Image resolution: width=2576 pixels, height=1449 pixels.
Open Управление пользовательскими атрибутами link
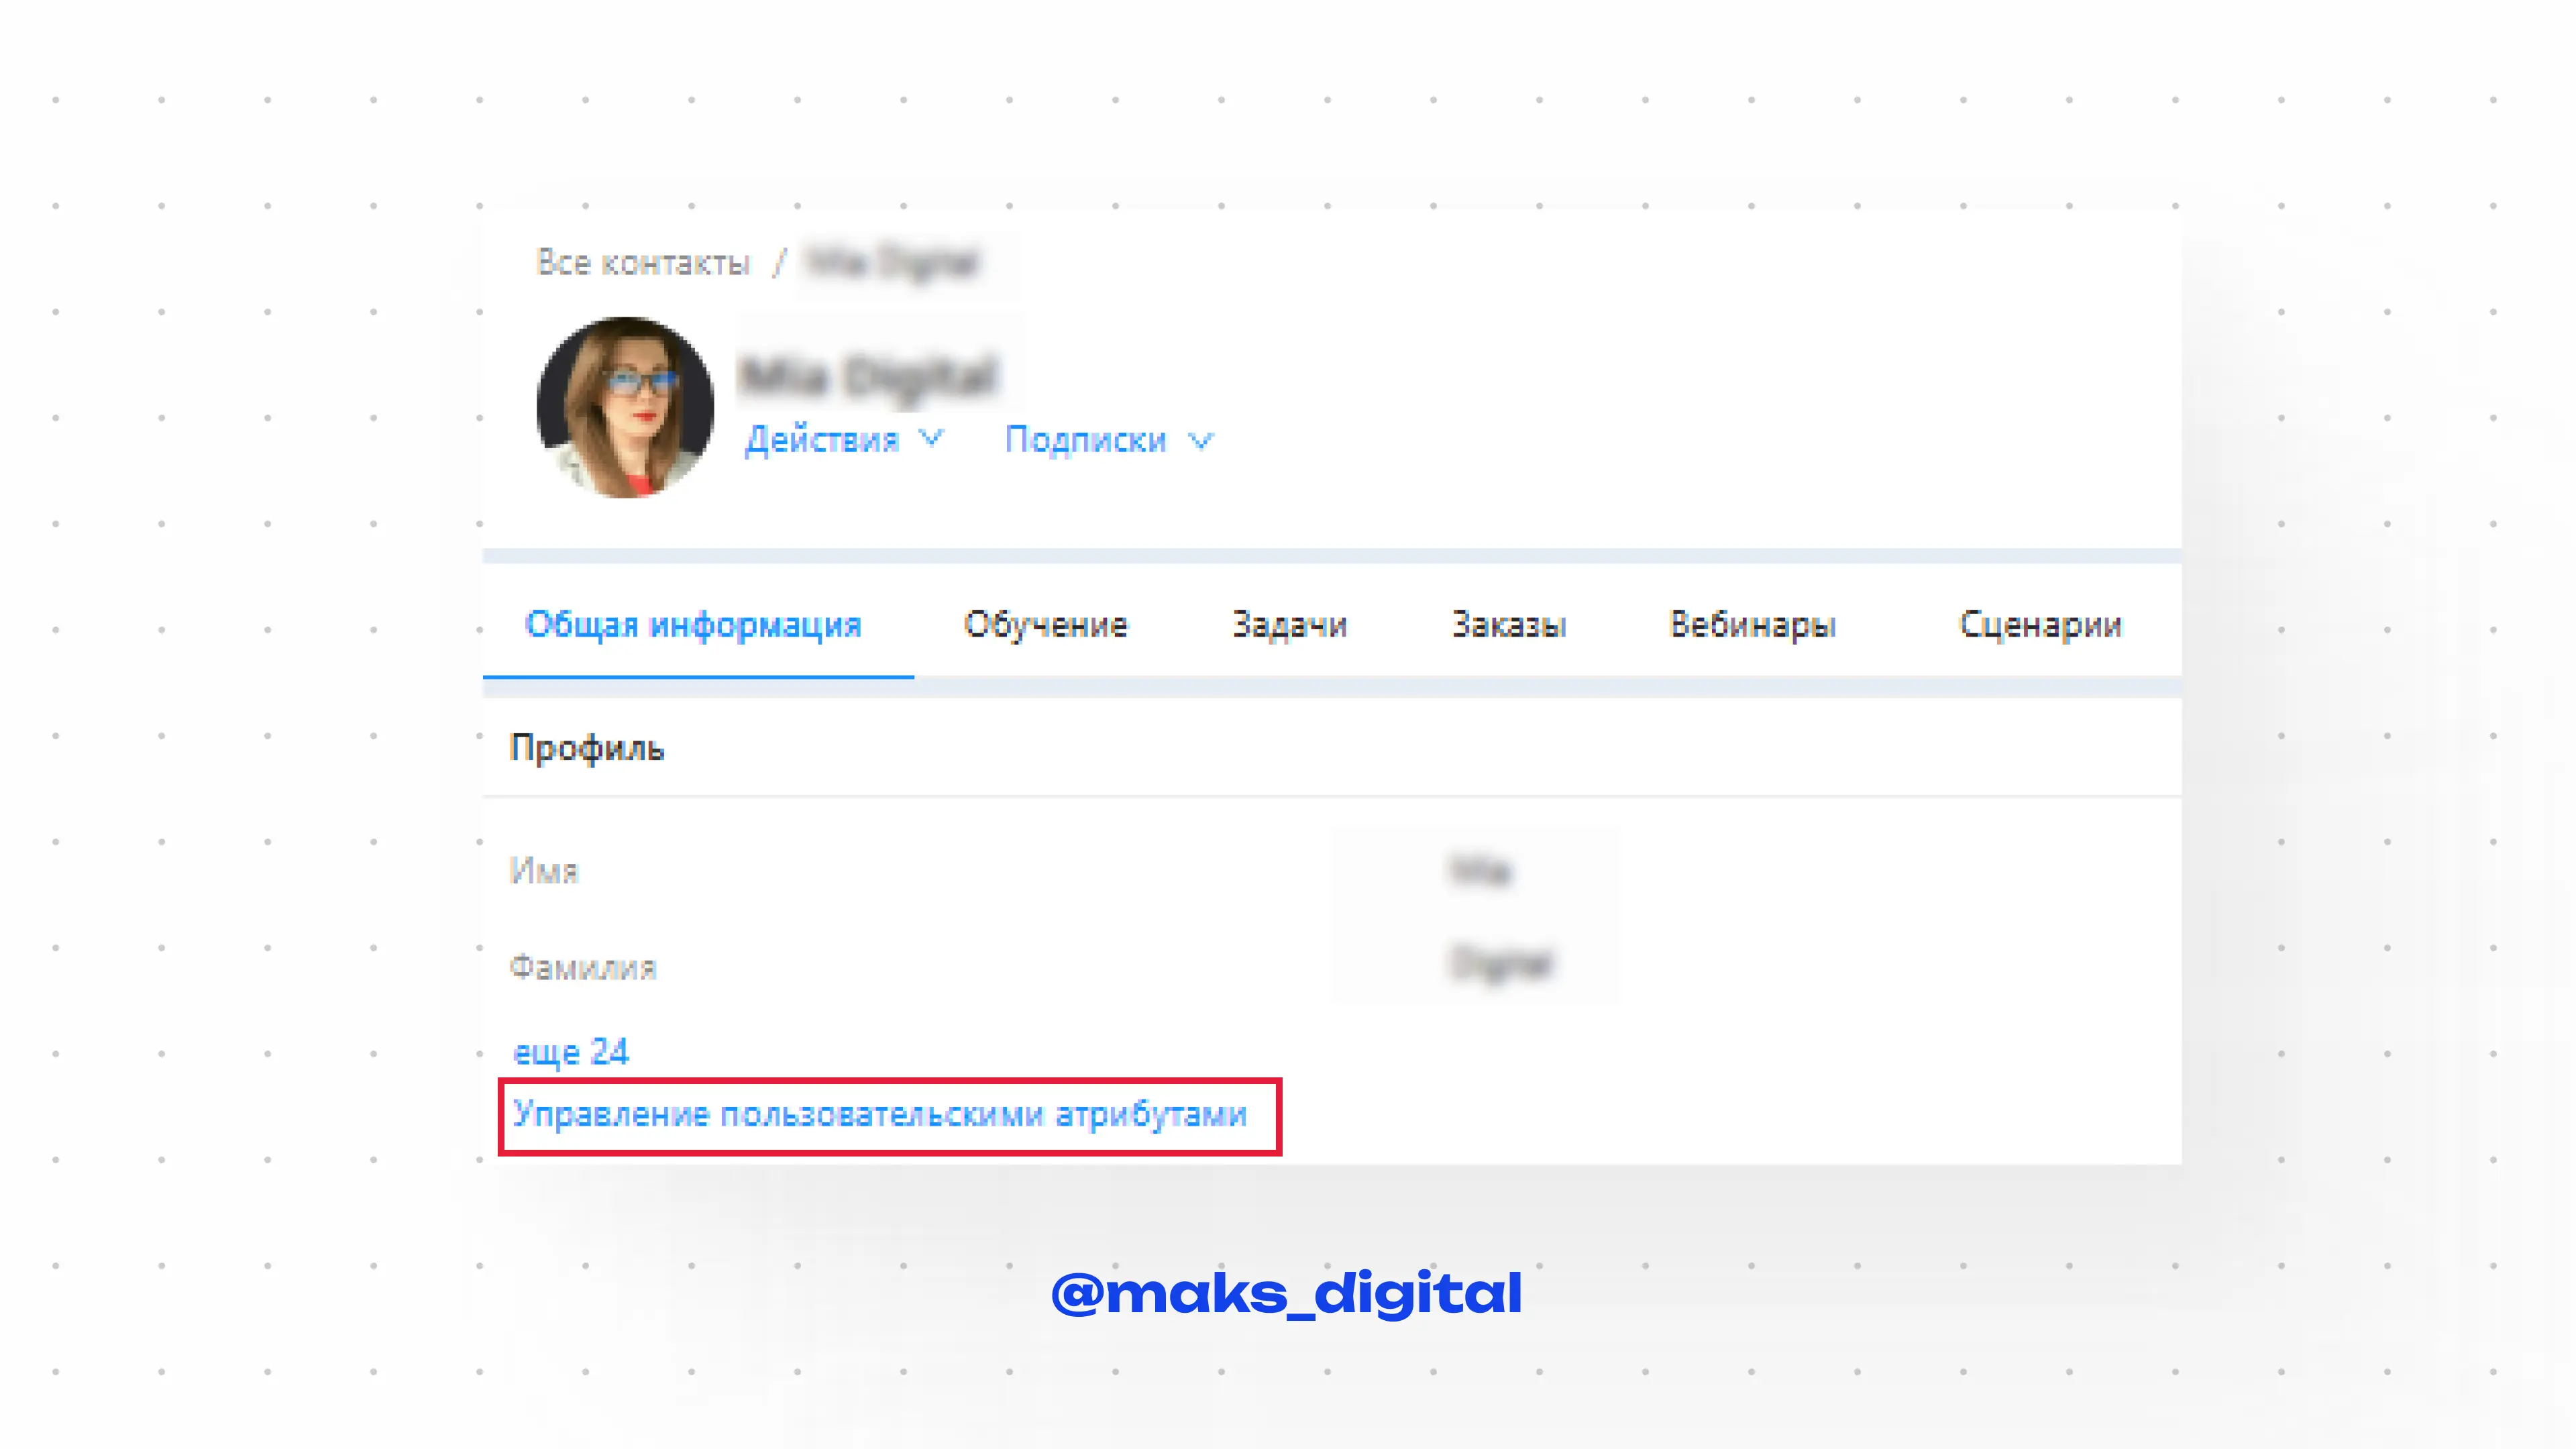(880, 1114)
